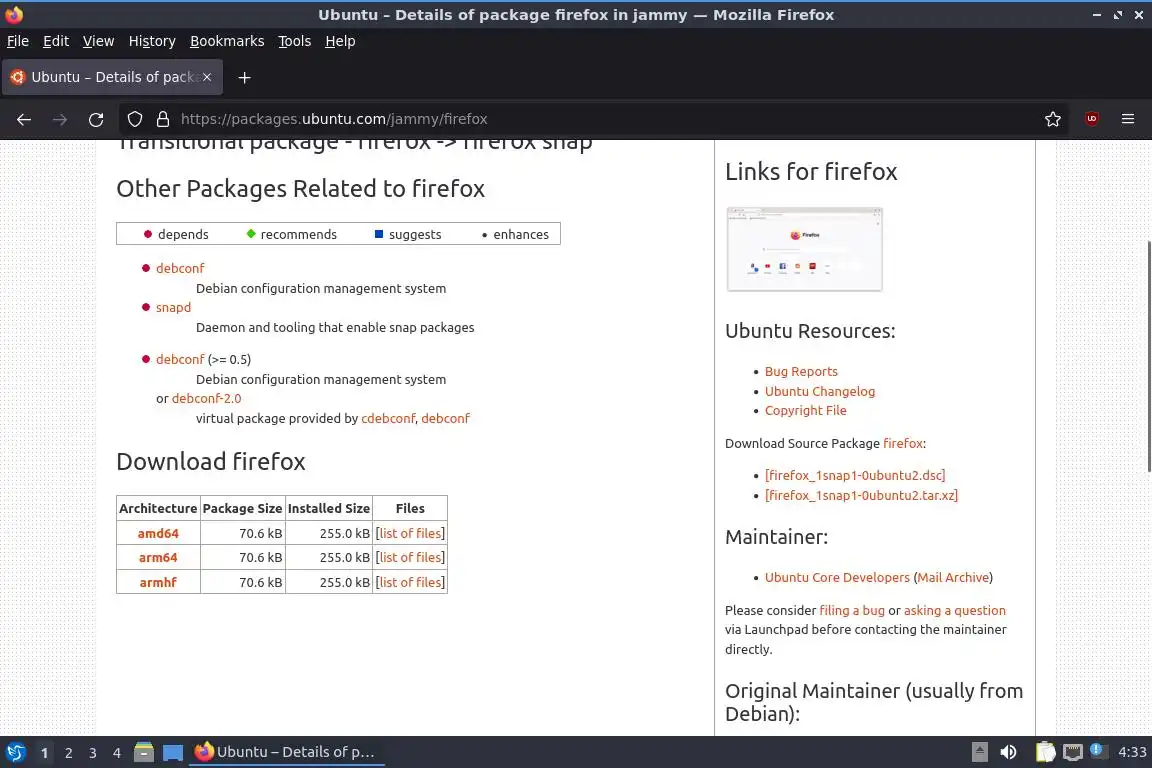This screenshot has height=768, width=1152.
Task: Click the Package Size column header
Action: [242, 509]
